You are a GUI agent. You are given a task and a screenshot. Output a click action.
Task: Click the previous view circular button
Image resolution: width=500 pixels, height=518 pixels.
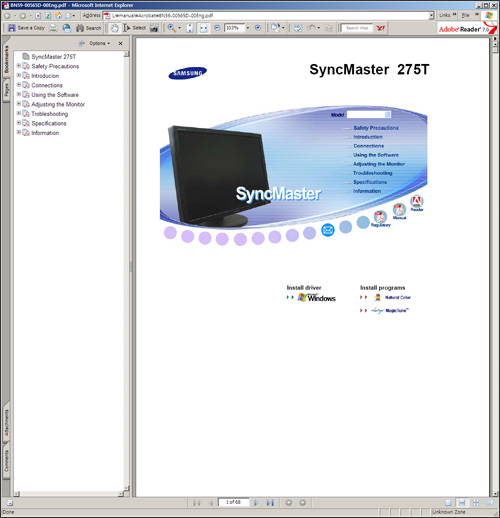coord(289,502)
